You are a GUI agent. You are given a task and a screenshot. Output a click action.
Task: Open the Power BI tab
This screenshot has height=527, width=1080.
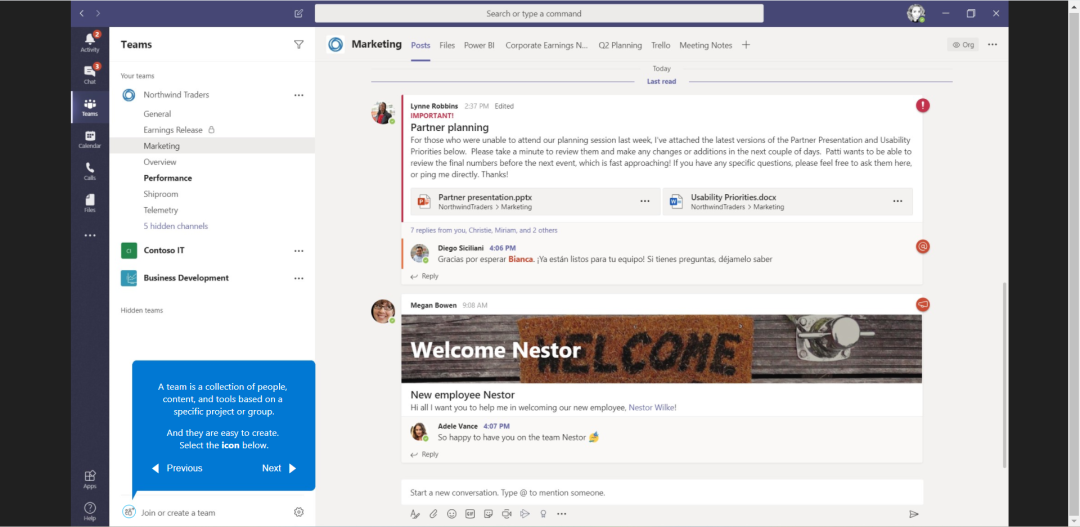(479, 45)
